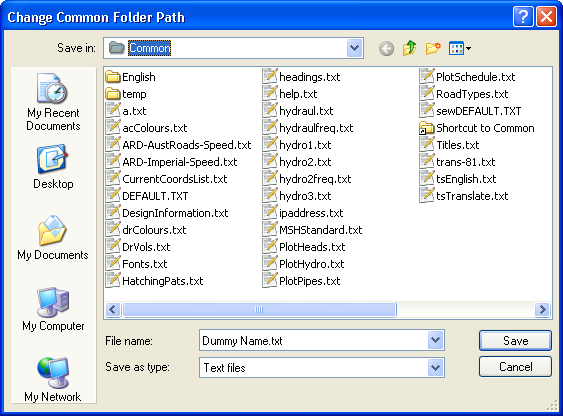Expand the Save in folder dropdown

coord(354,48)
